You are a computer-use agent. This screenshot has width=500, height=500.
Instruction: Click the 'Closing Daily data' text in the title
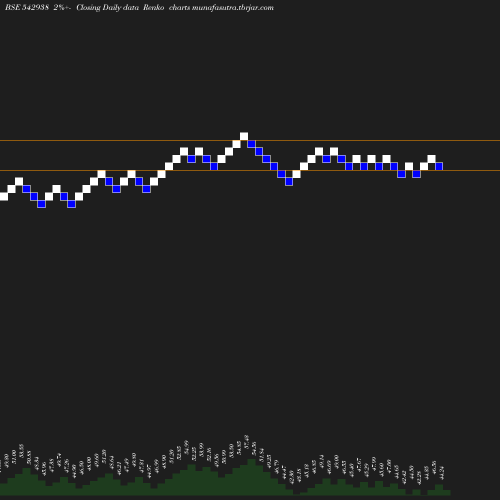[x=107, y=7]
